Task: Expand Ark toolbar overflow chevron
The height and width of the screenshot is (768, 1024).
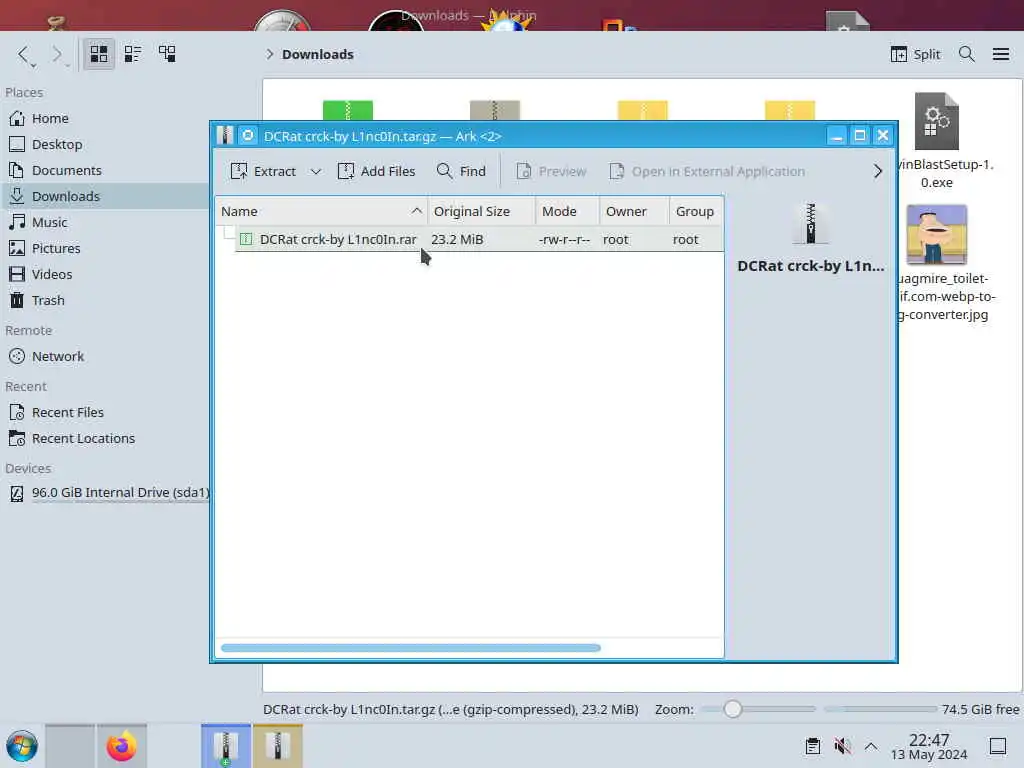Action: point(877,171)
